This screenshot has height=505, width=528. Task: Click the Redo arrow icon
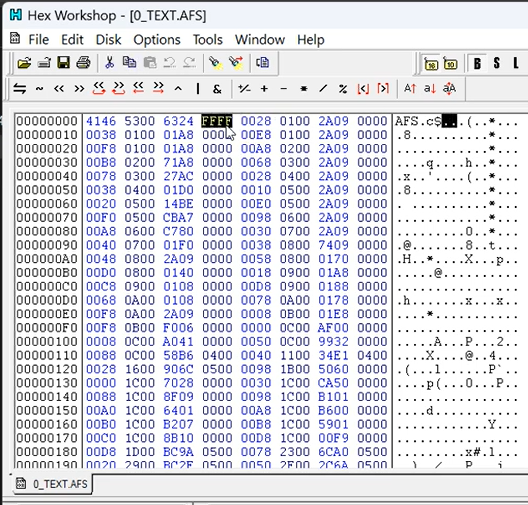(x=189, y=63)
